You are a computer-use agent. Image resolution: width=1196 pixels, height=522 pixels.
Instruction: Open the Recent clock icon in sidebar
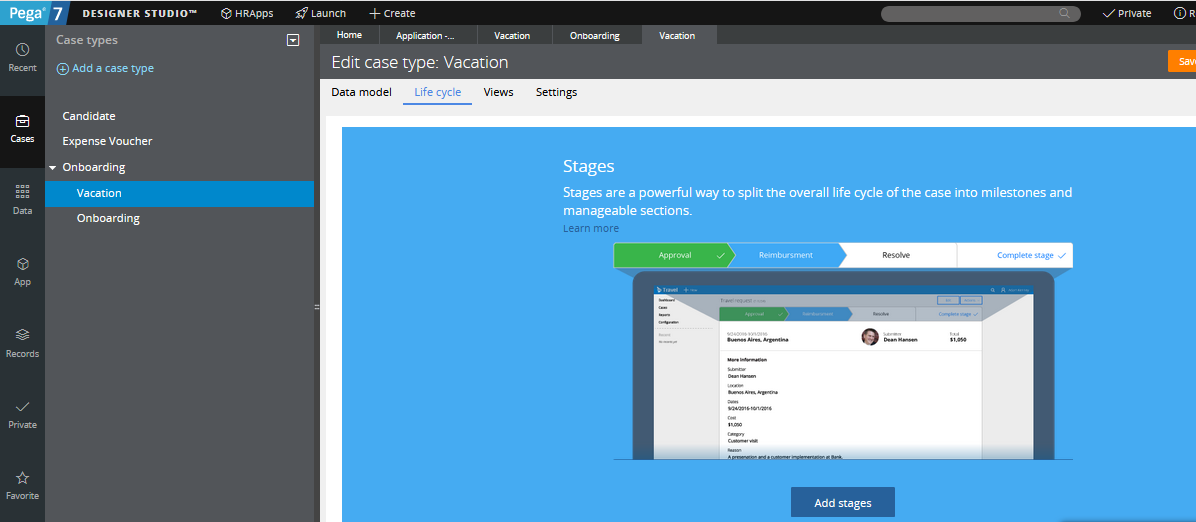click(22, 50)
